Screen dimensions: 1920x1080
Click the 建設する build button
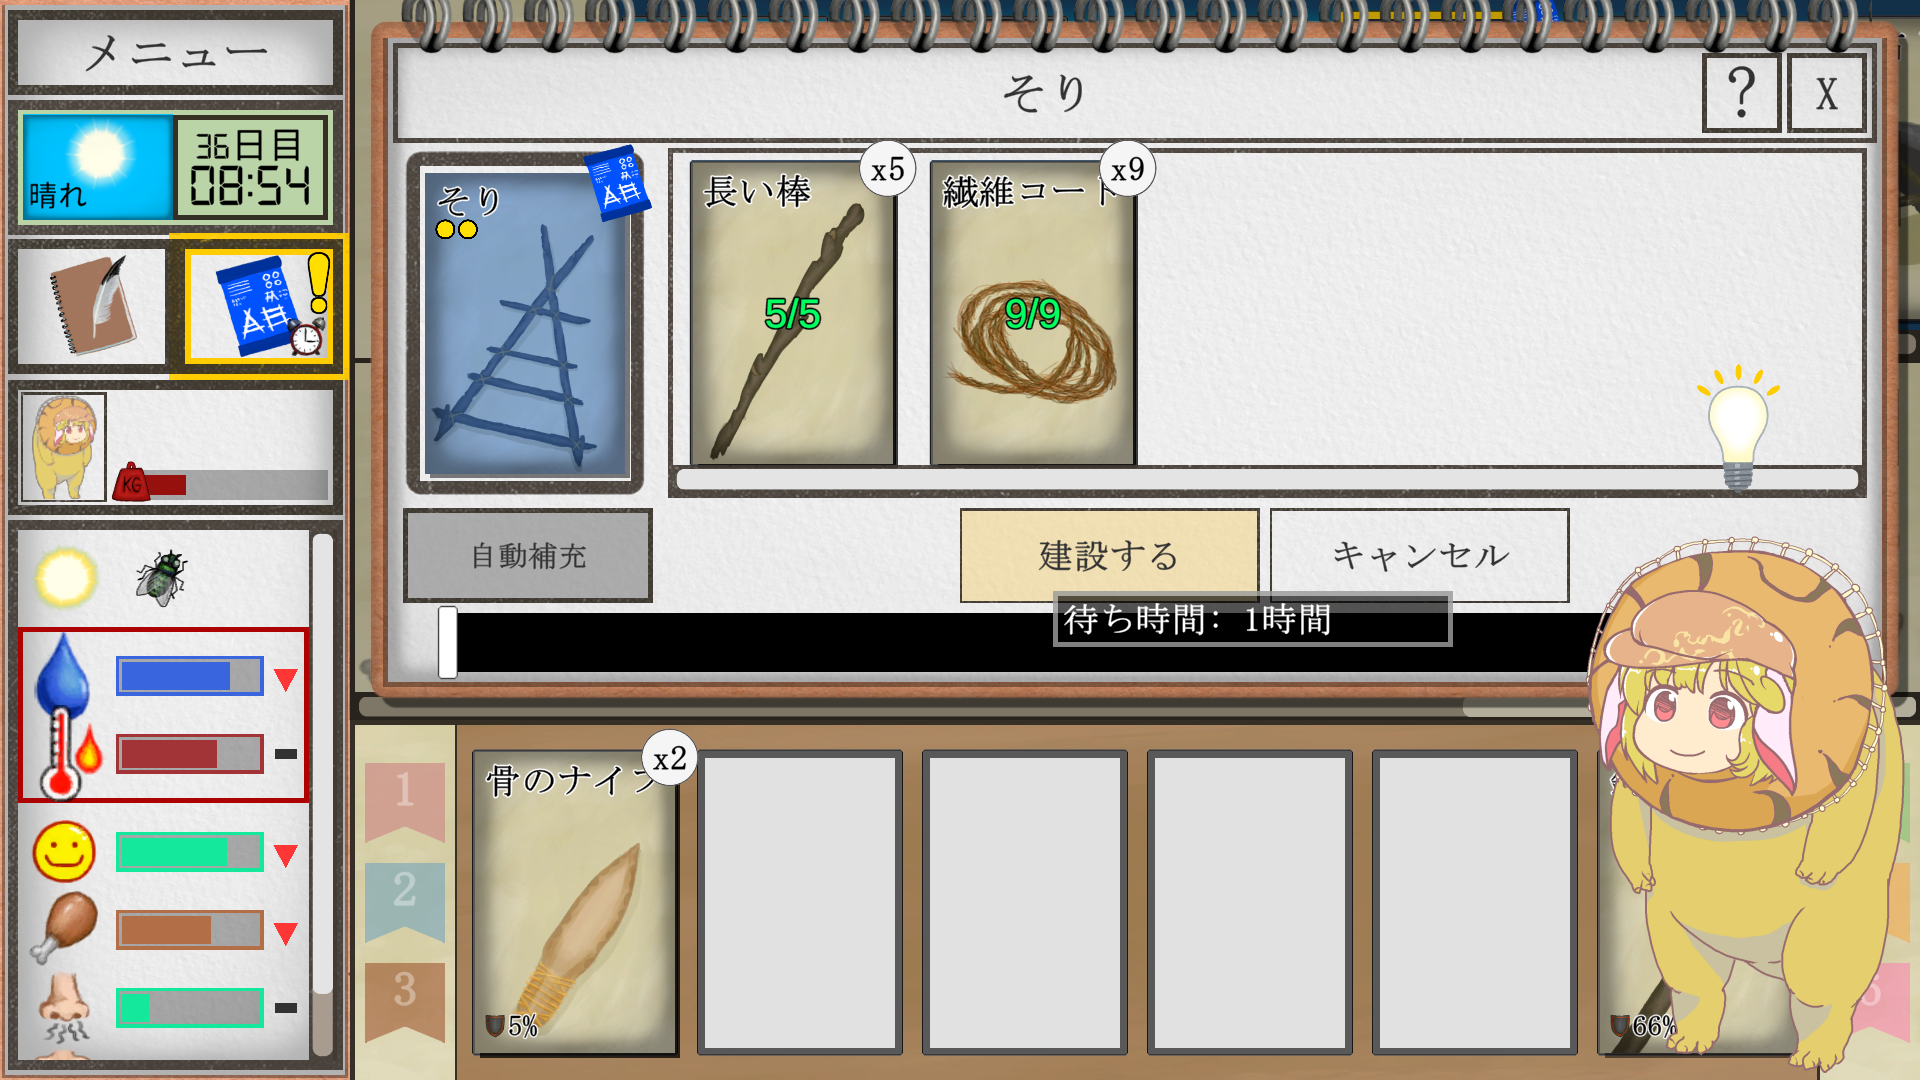coord(1109,555)
